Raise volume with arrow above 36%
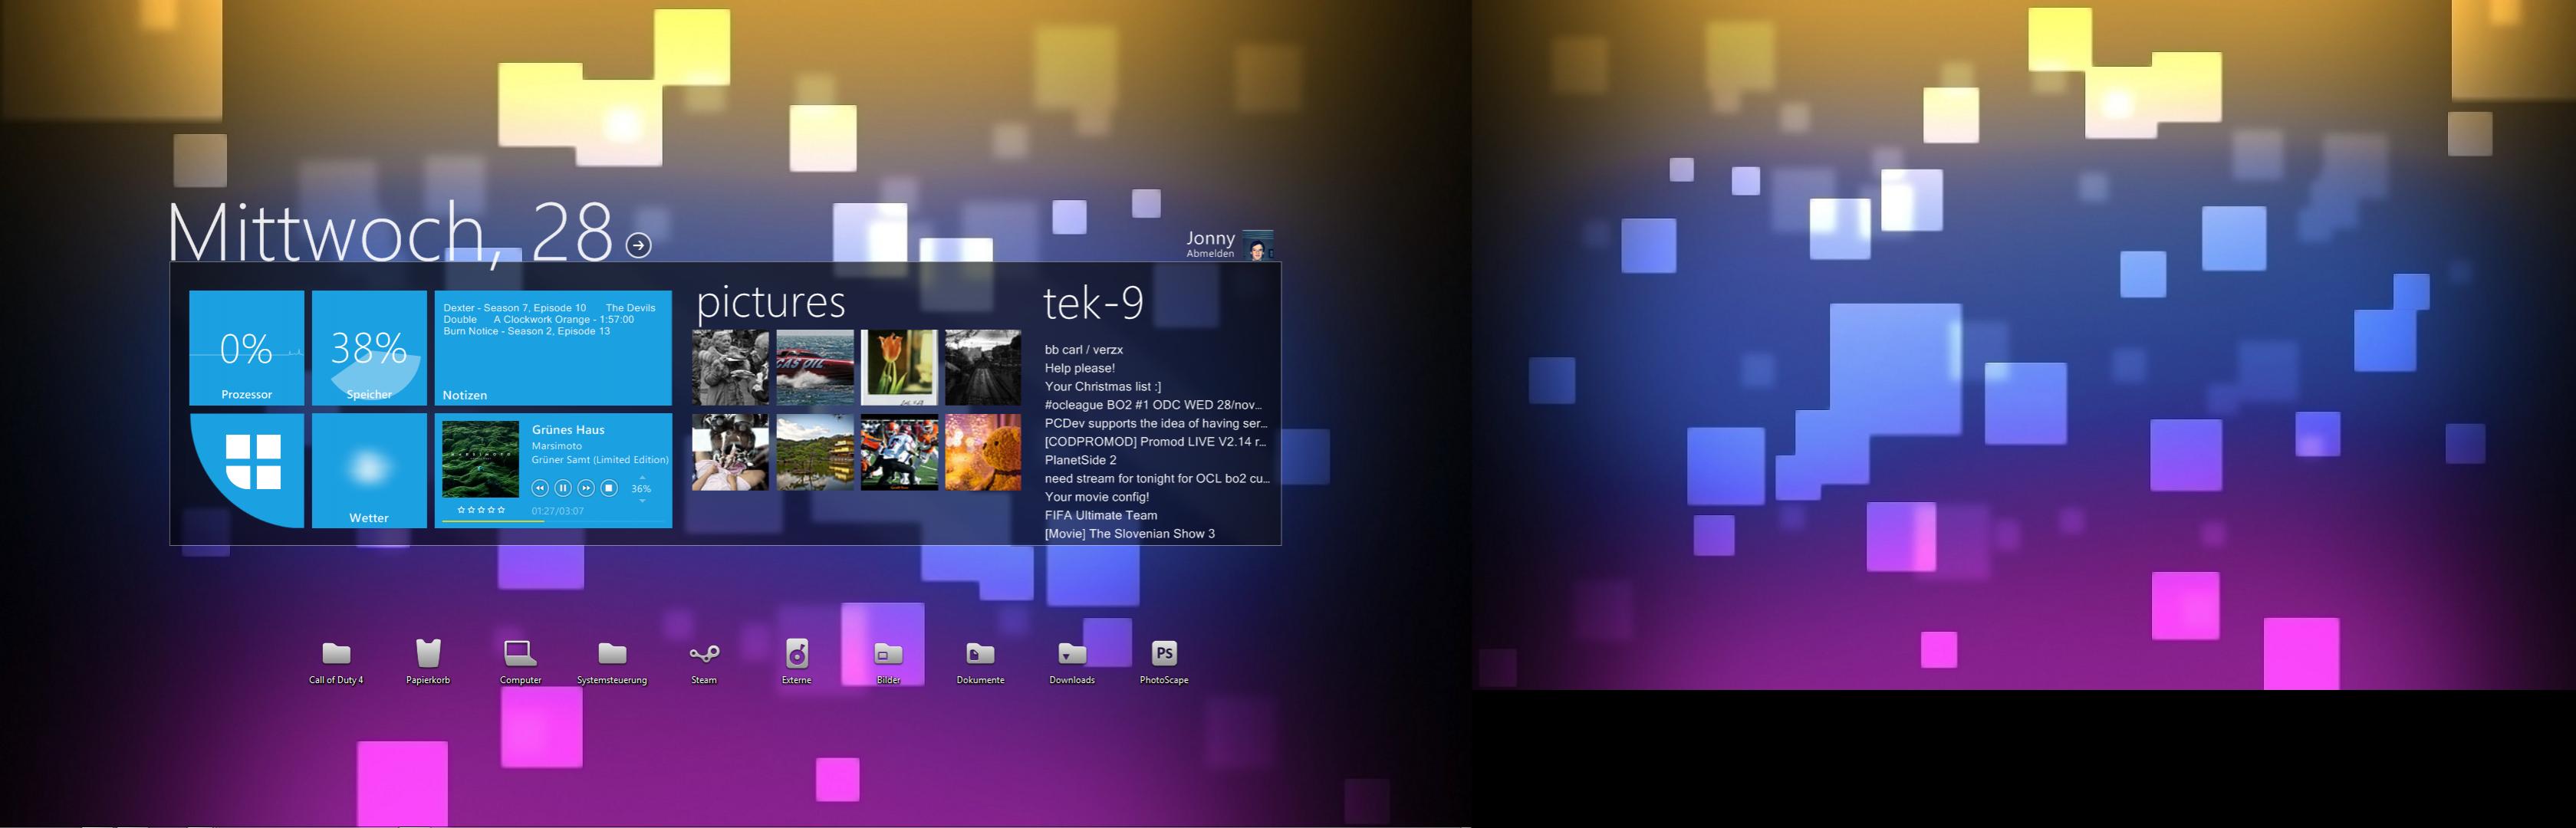2576x828 pixels. [x=642, y=477]
